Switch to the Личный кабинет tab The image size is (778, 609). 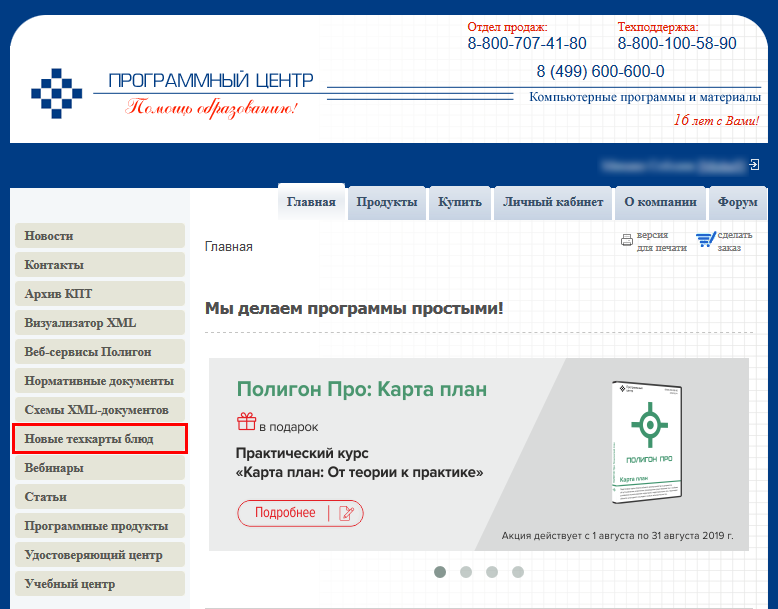click(x=553, y=202)
